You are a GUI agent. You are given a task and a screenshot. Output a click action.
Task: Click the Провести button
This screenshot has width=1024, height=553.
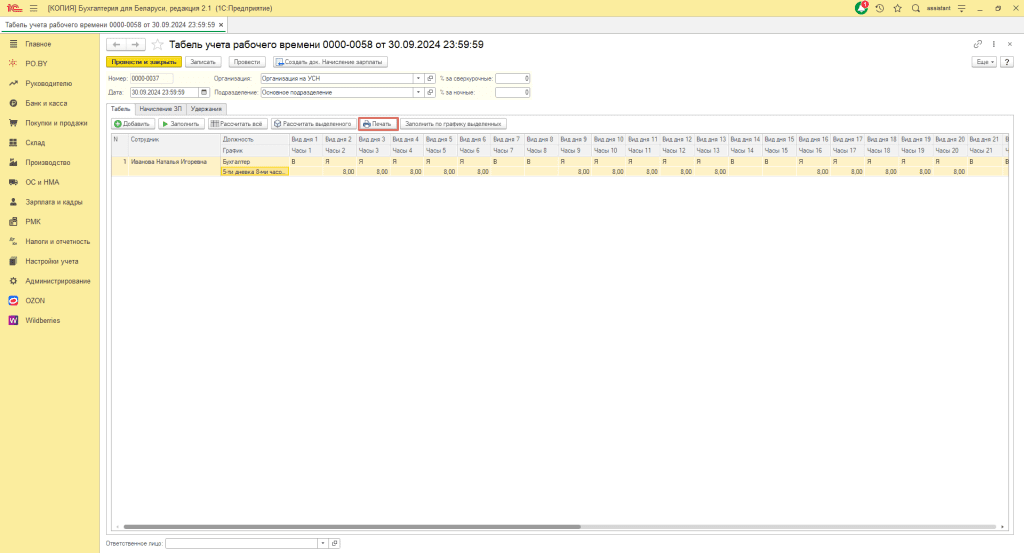pyautogui.click(x=247, y=62)
